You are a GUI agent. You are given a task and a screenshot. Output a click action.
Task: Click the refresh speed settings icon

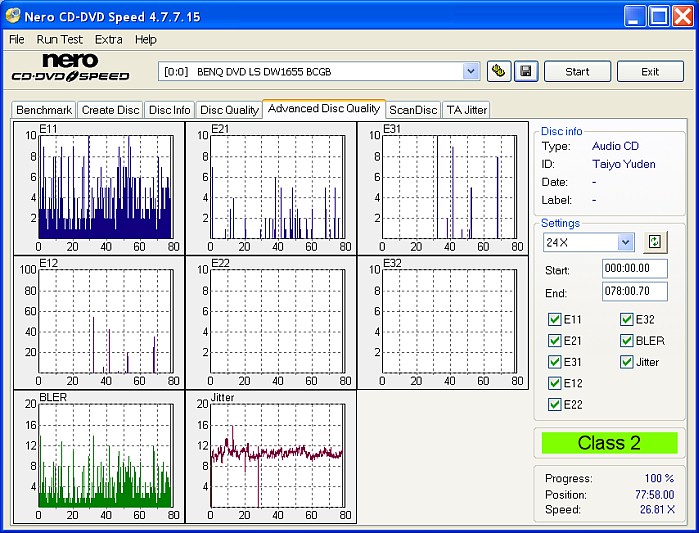tap(654, 242)
